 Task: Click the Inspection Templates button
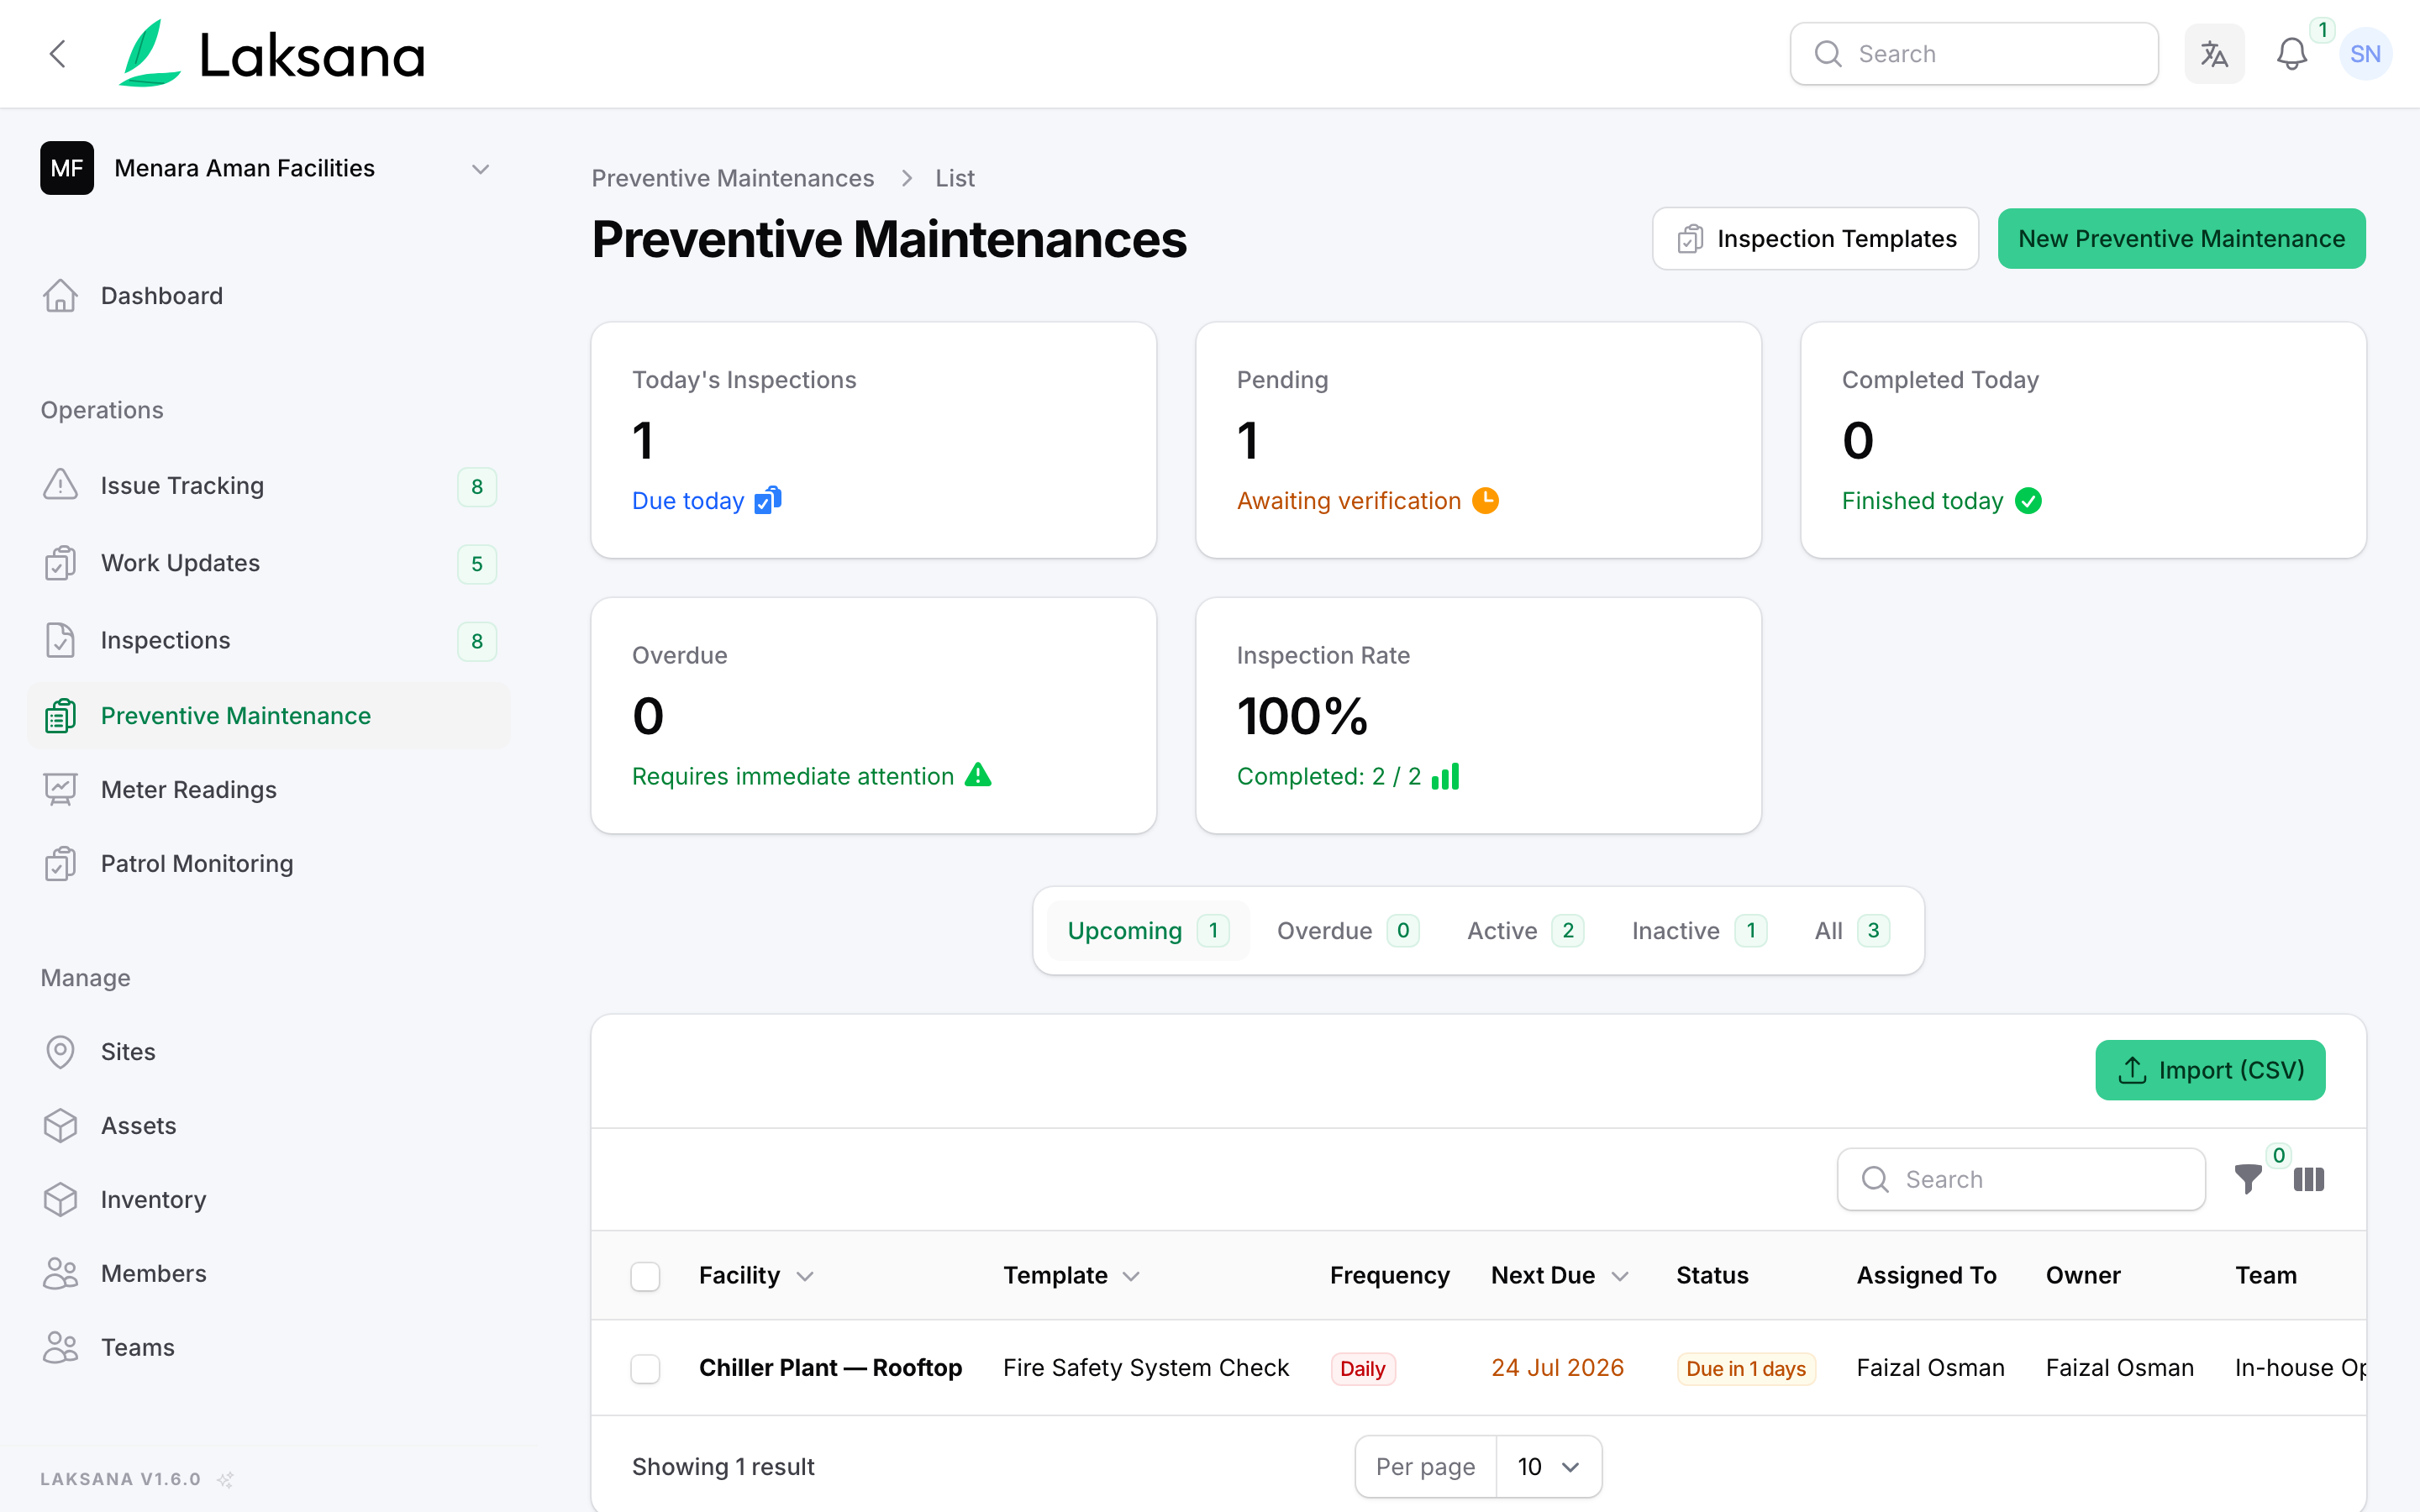point(1815,239)
